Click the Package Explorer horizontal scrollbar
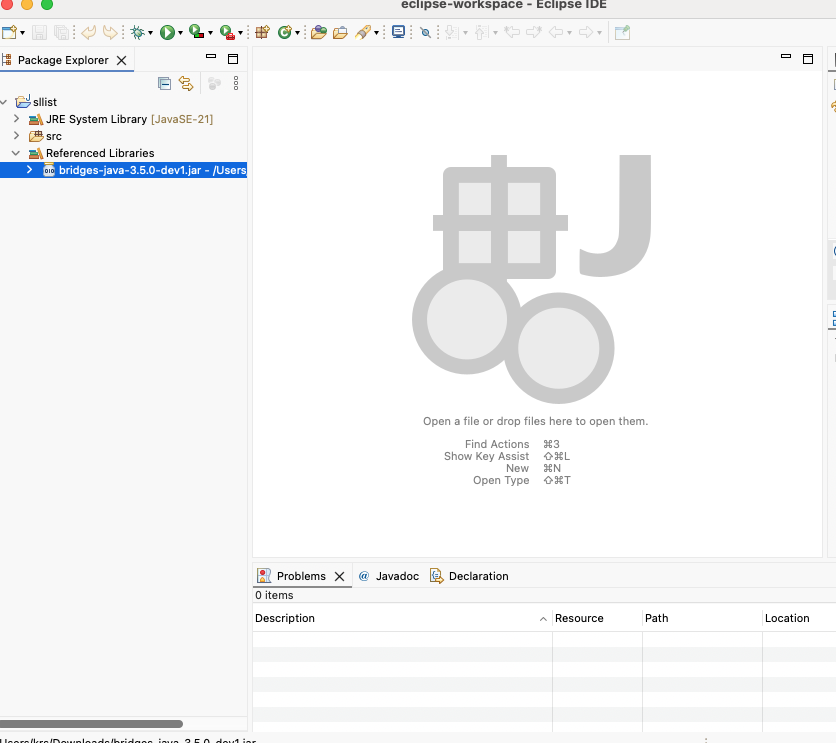 (x=91, y=724)
